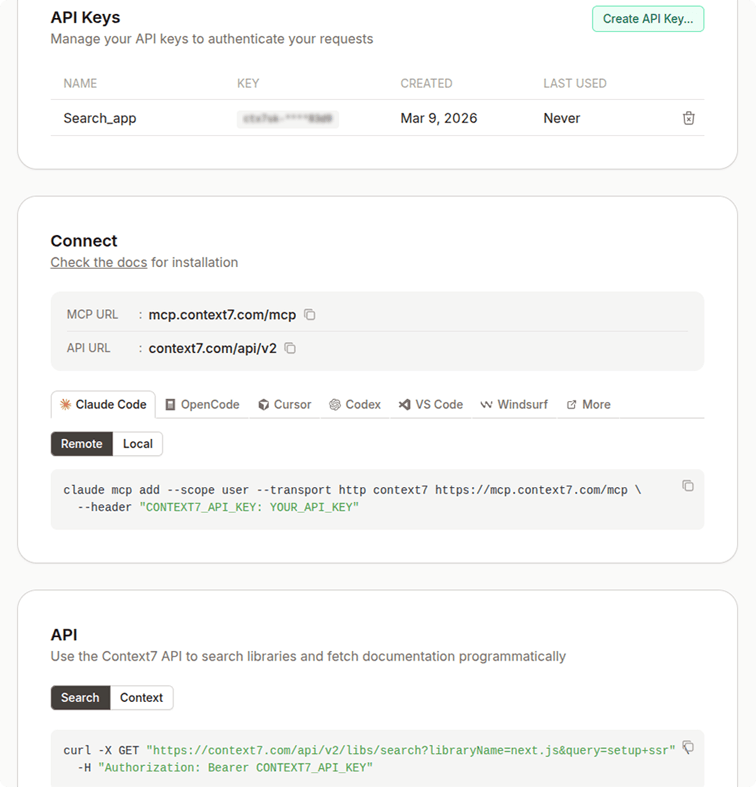Open the Check the docs link
This screenshot has width=756, height=787.
[x=99, y=262]
